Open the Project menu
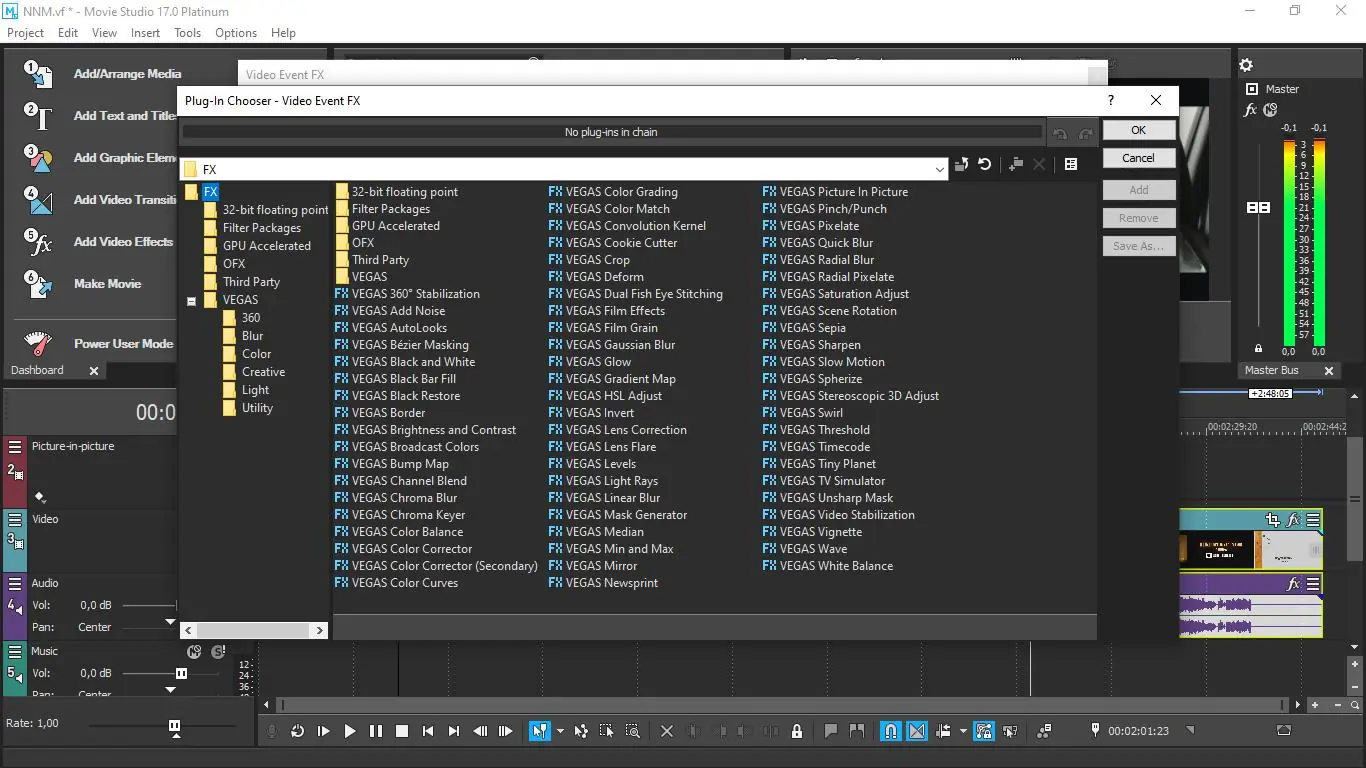 coord(25,33)
